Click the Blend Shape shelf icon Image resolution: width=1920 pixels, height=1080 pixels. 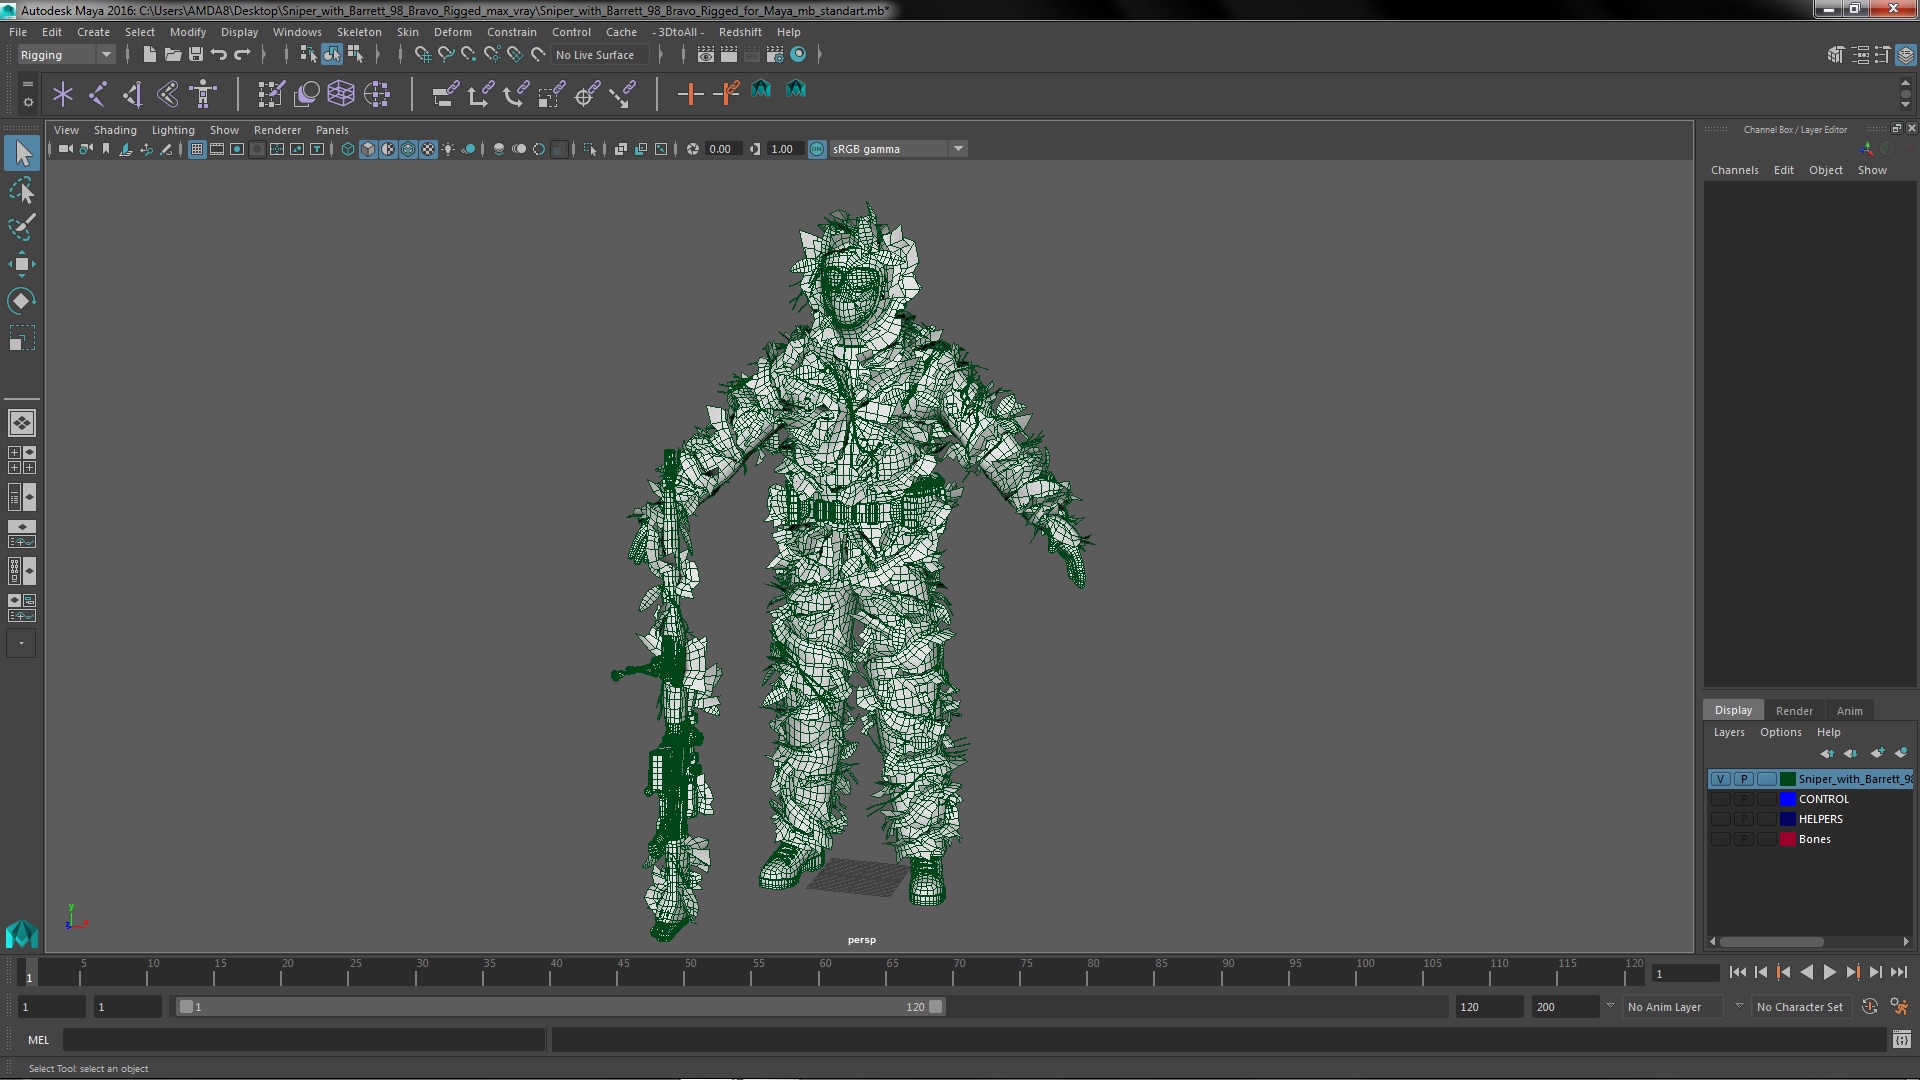pyautogui.click(x=306, y=94)
